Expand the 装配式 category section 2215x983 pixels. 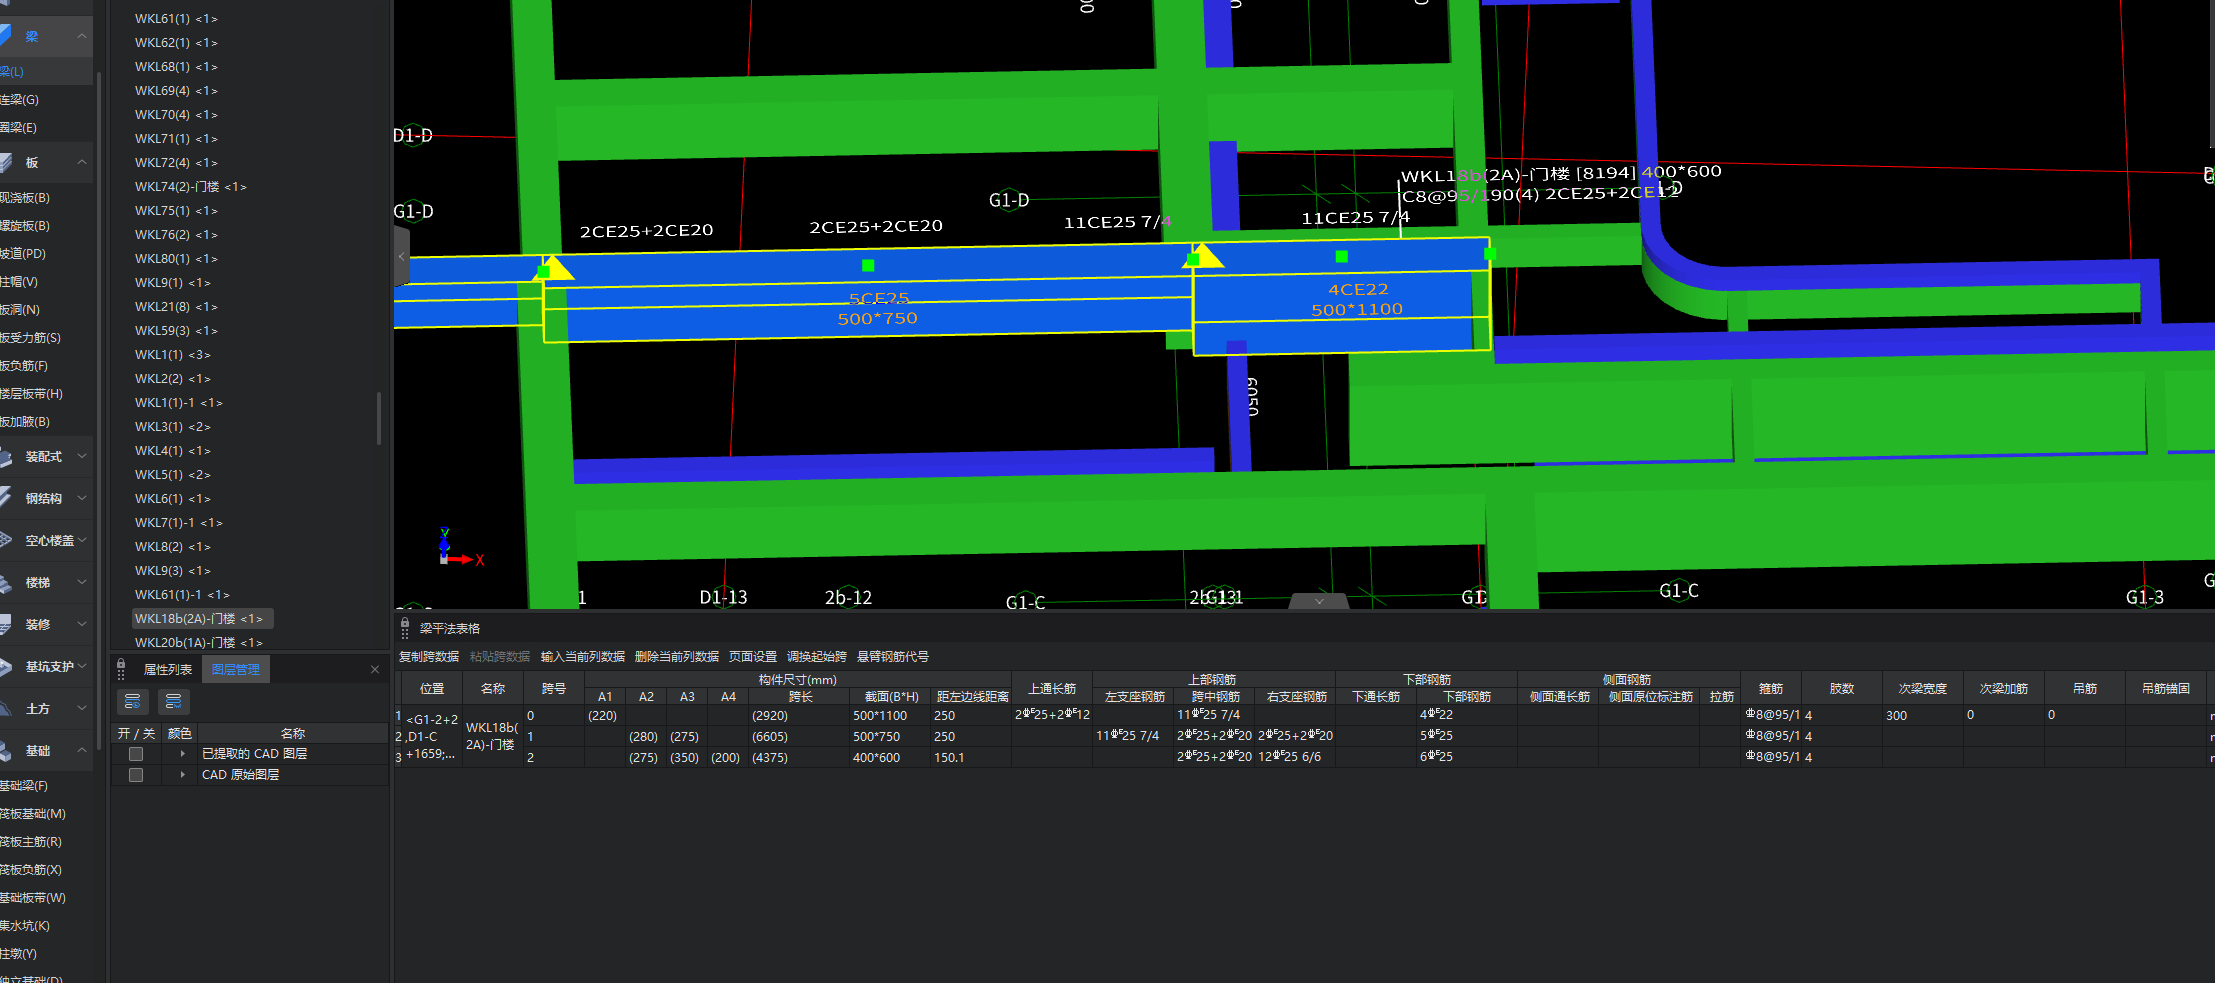point(82,456)
